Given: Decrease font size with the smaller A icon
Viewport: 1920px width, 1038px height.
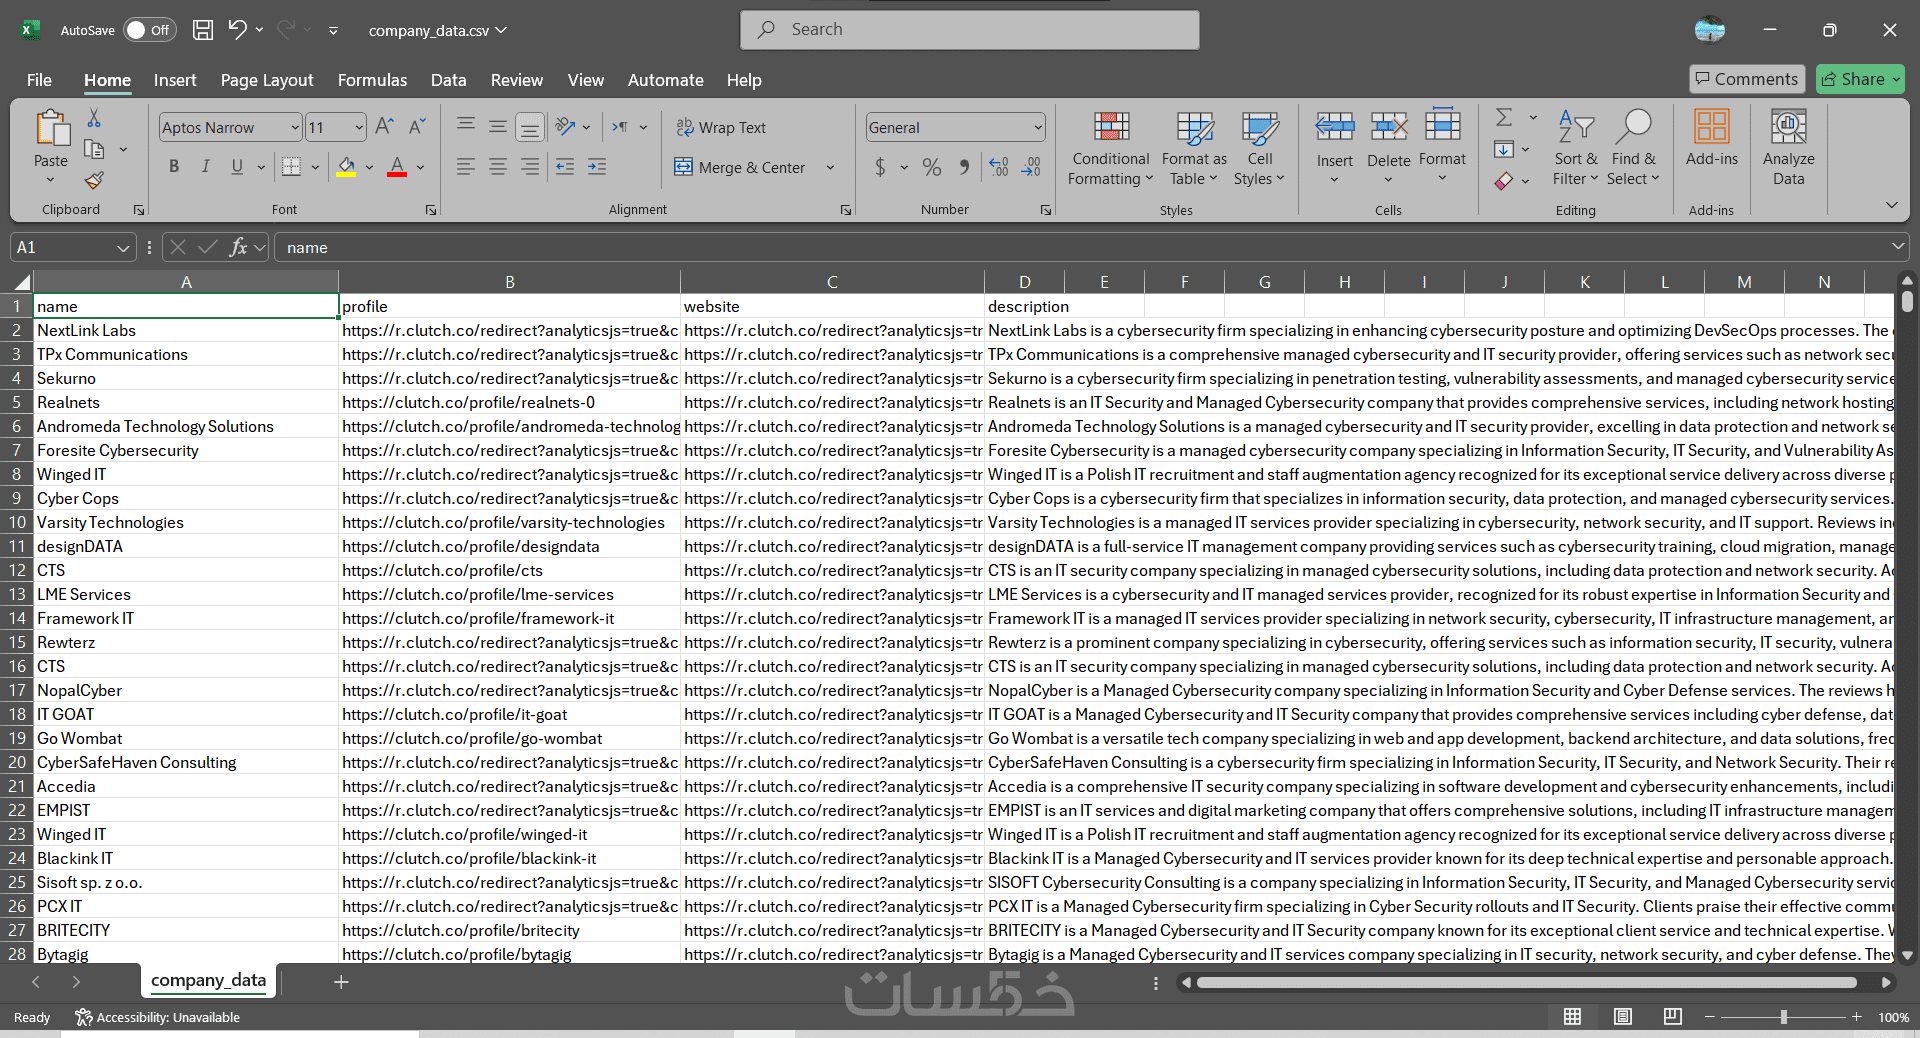Looking at the screenshot, I should point(418,127).
